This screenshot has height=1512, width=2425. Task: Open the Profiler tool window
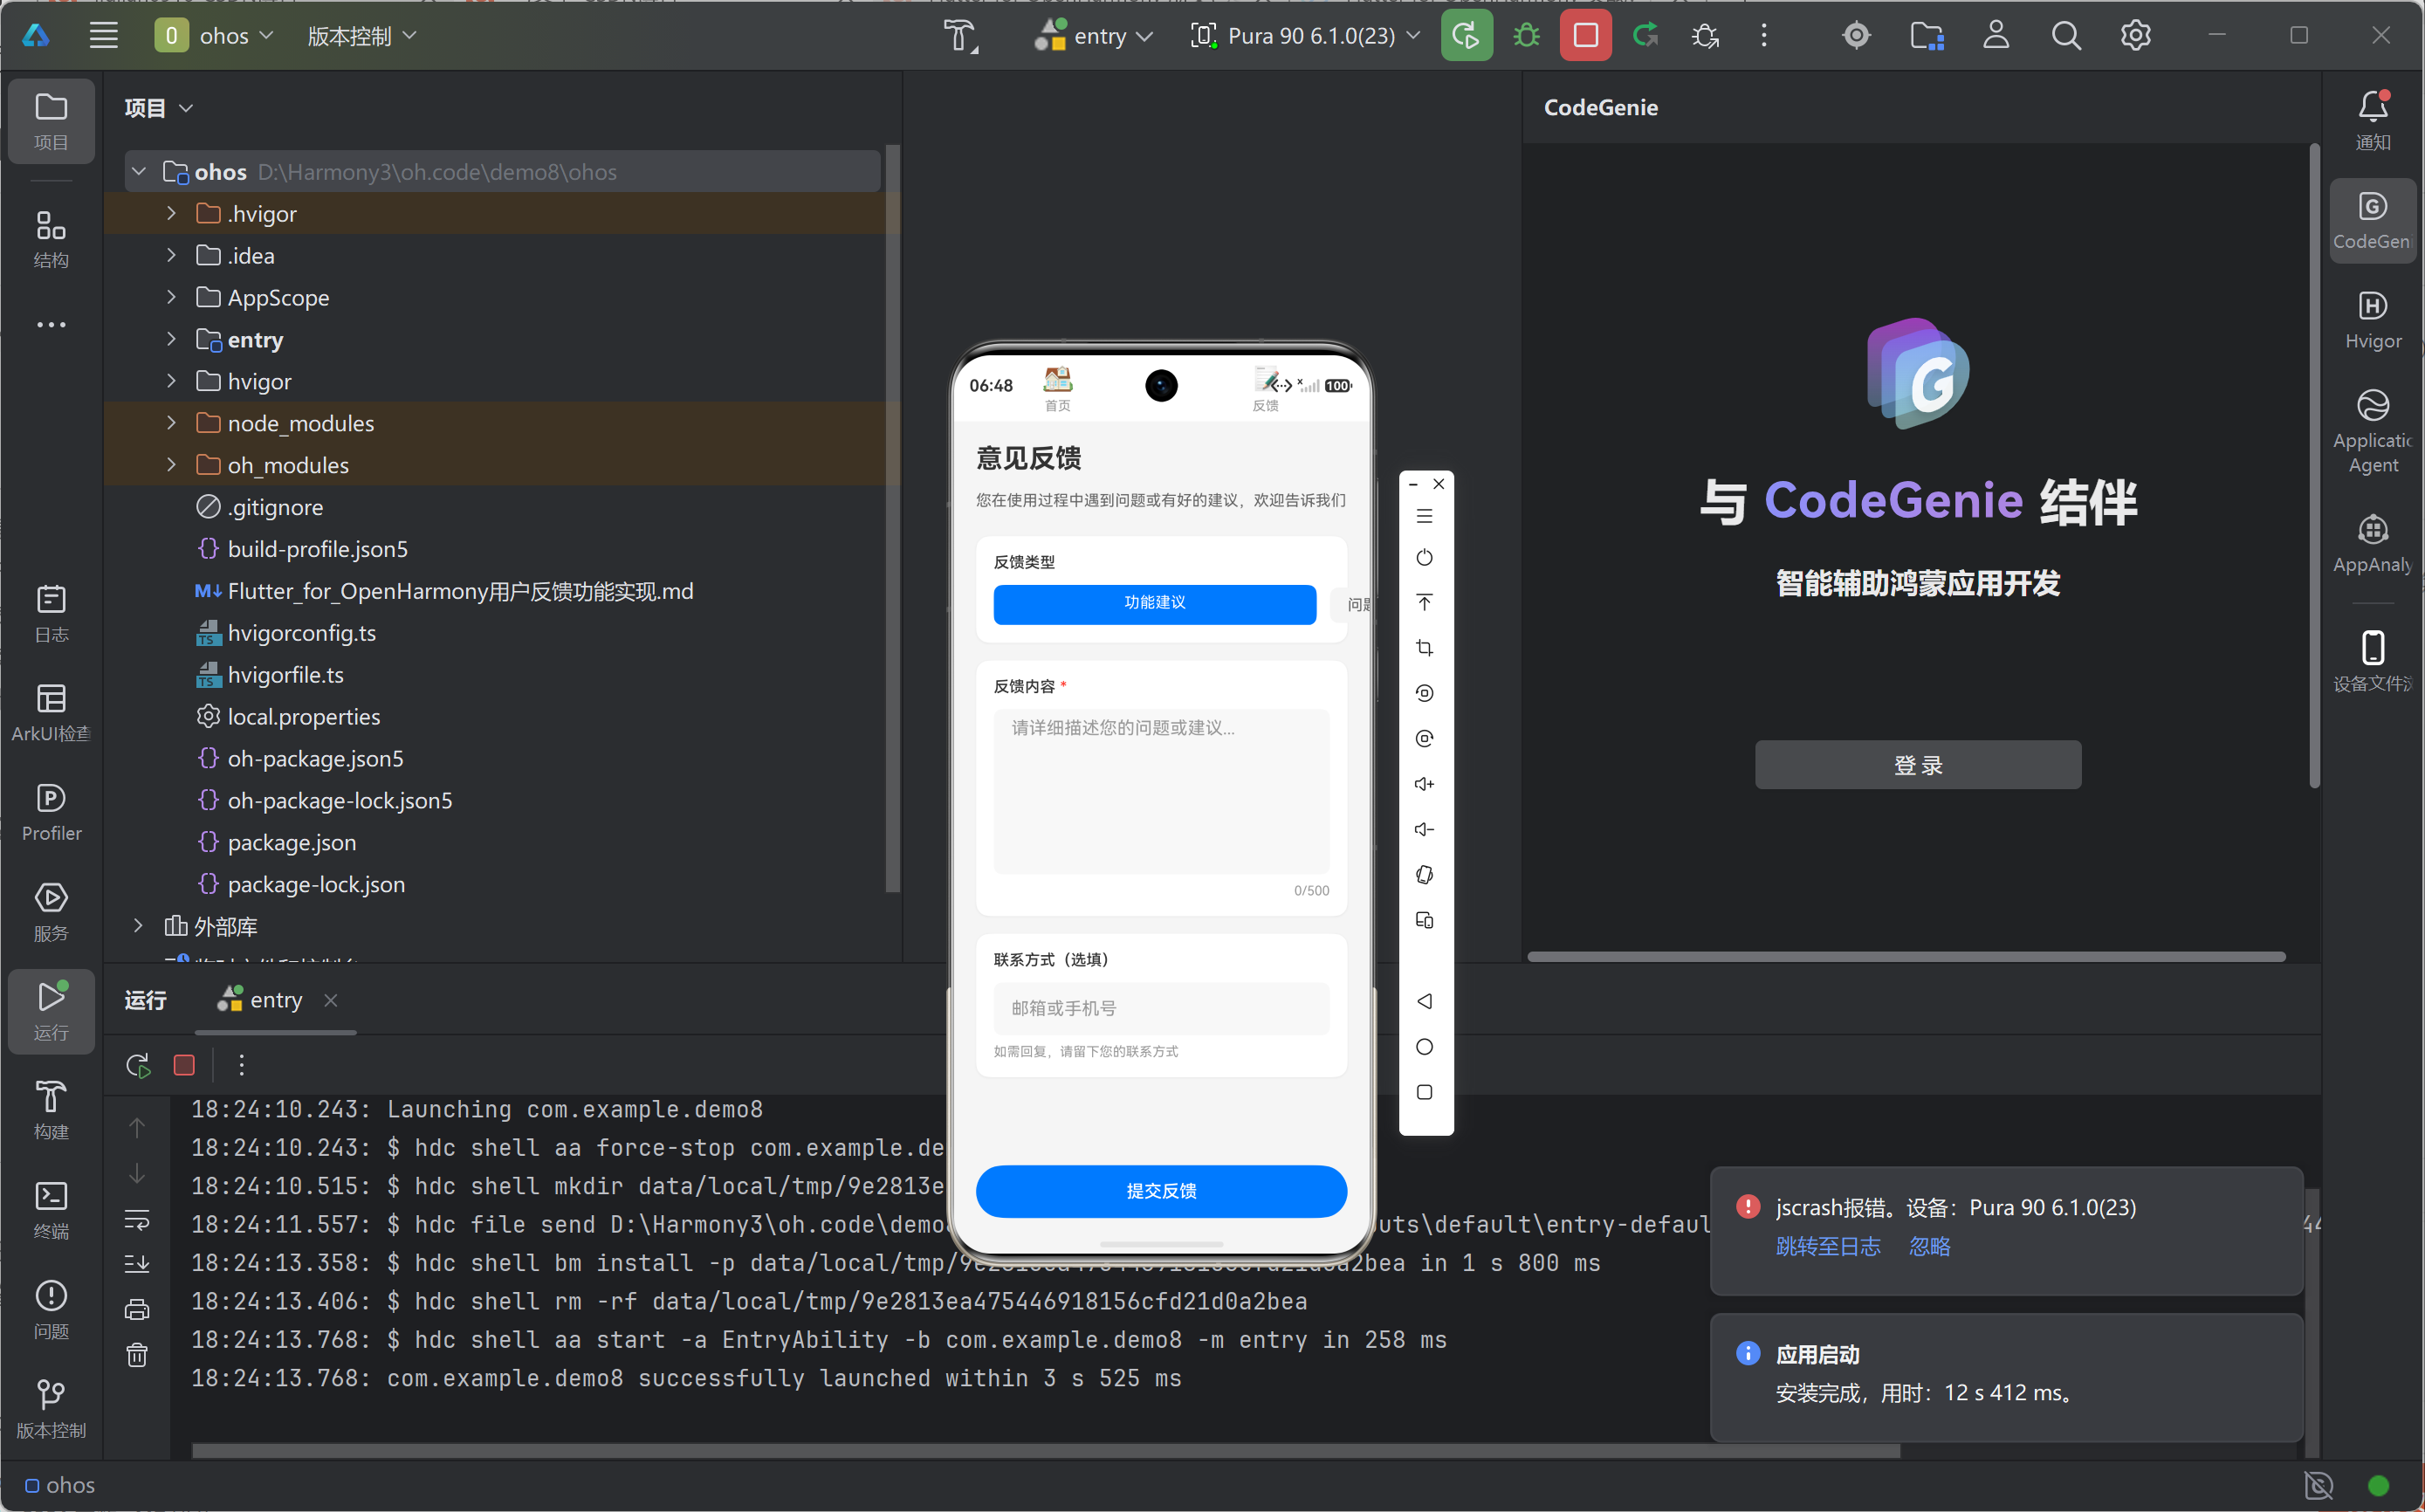(51, 811)
